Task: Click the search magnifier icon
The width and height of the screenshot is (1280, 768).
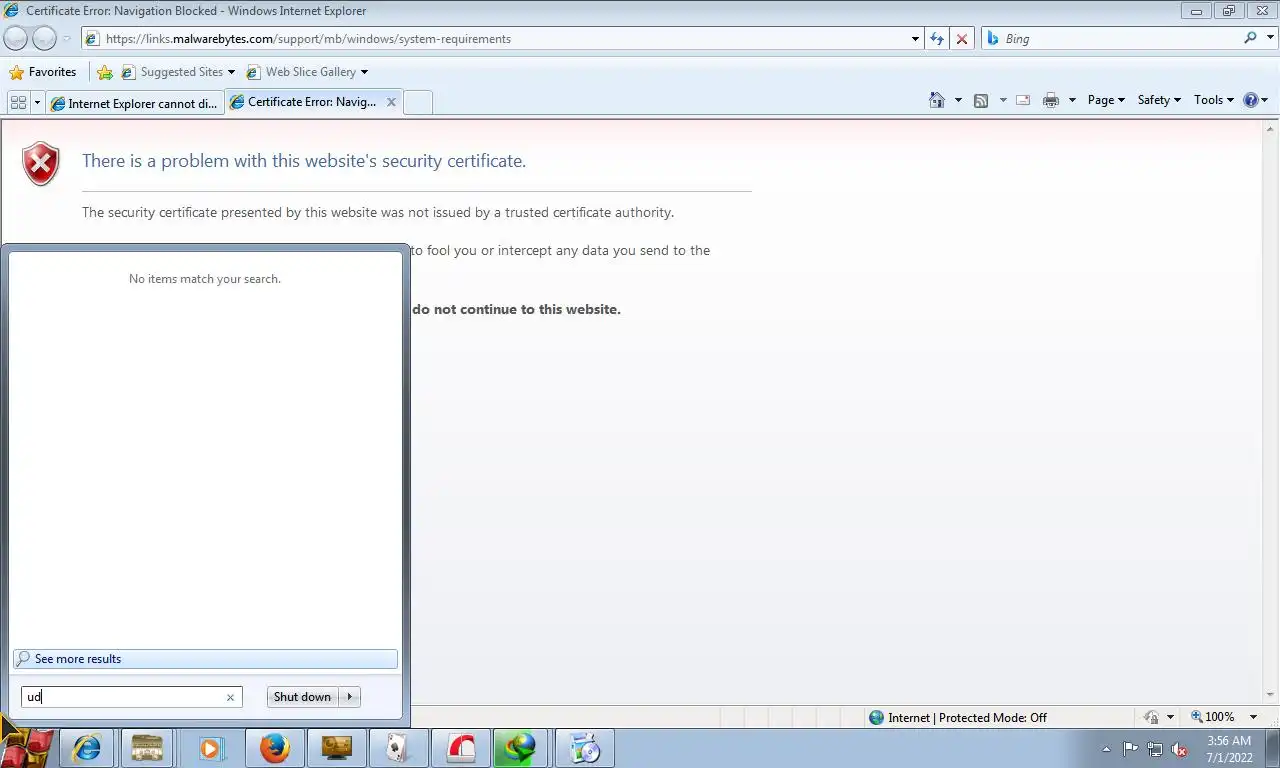Action: click(x=1250, y=38)
